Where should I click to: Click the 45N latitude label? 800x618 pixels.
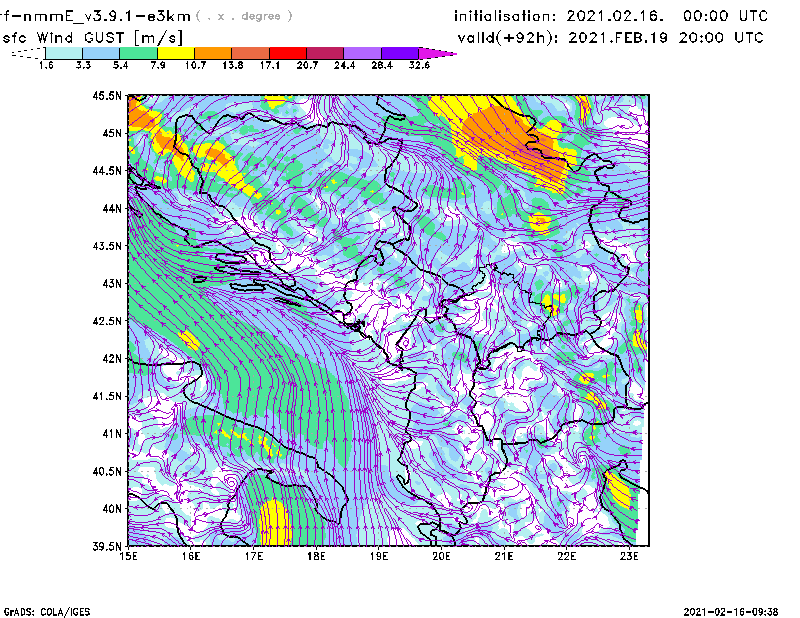(112, 133)
